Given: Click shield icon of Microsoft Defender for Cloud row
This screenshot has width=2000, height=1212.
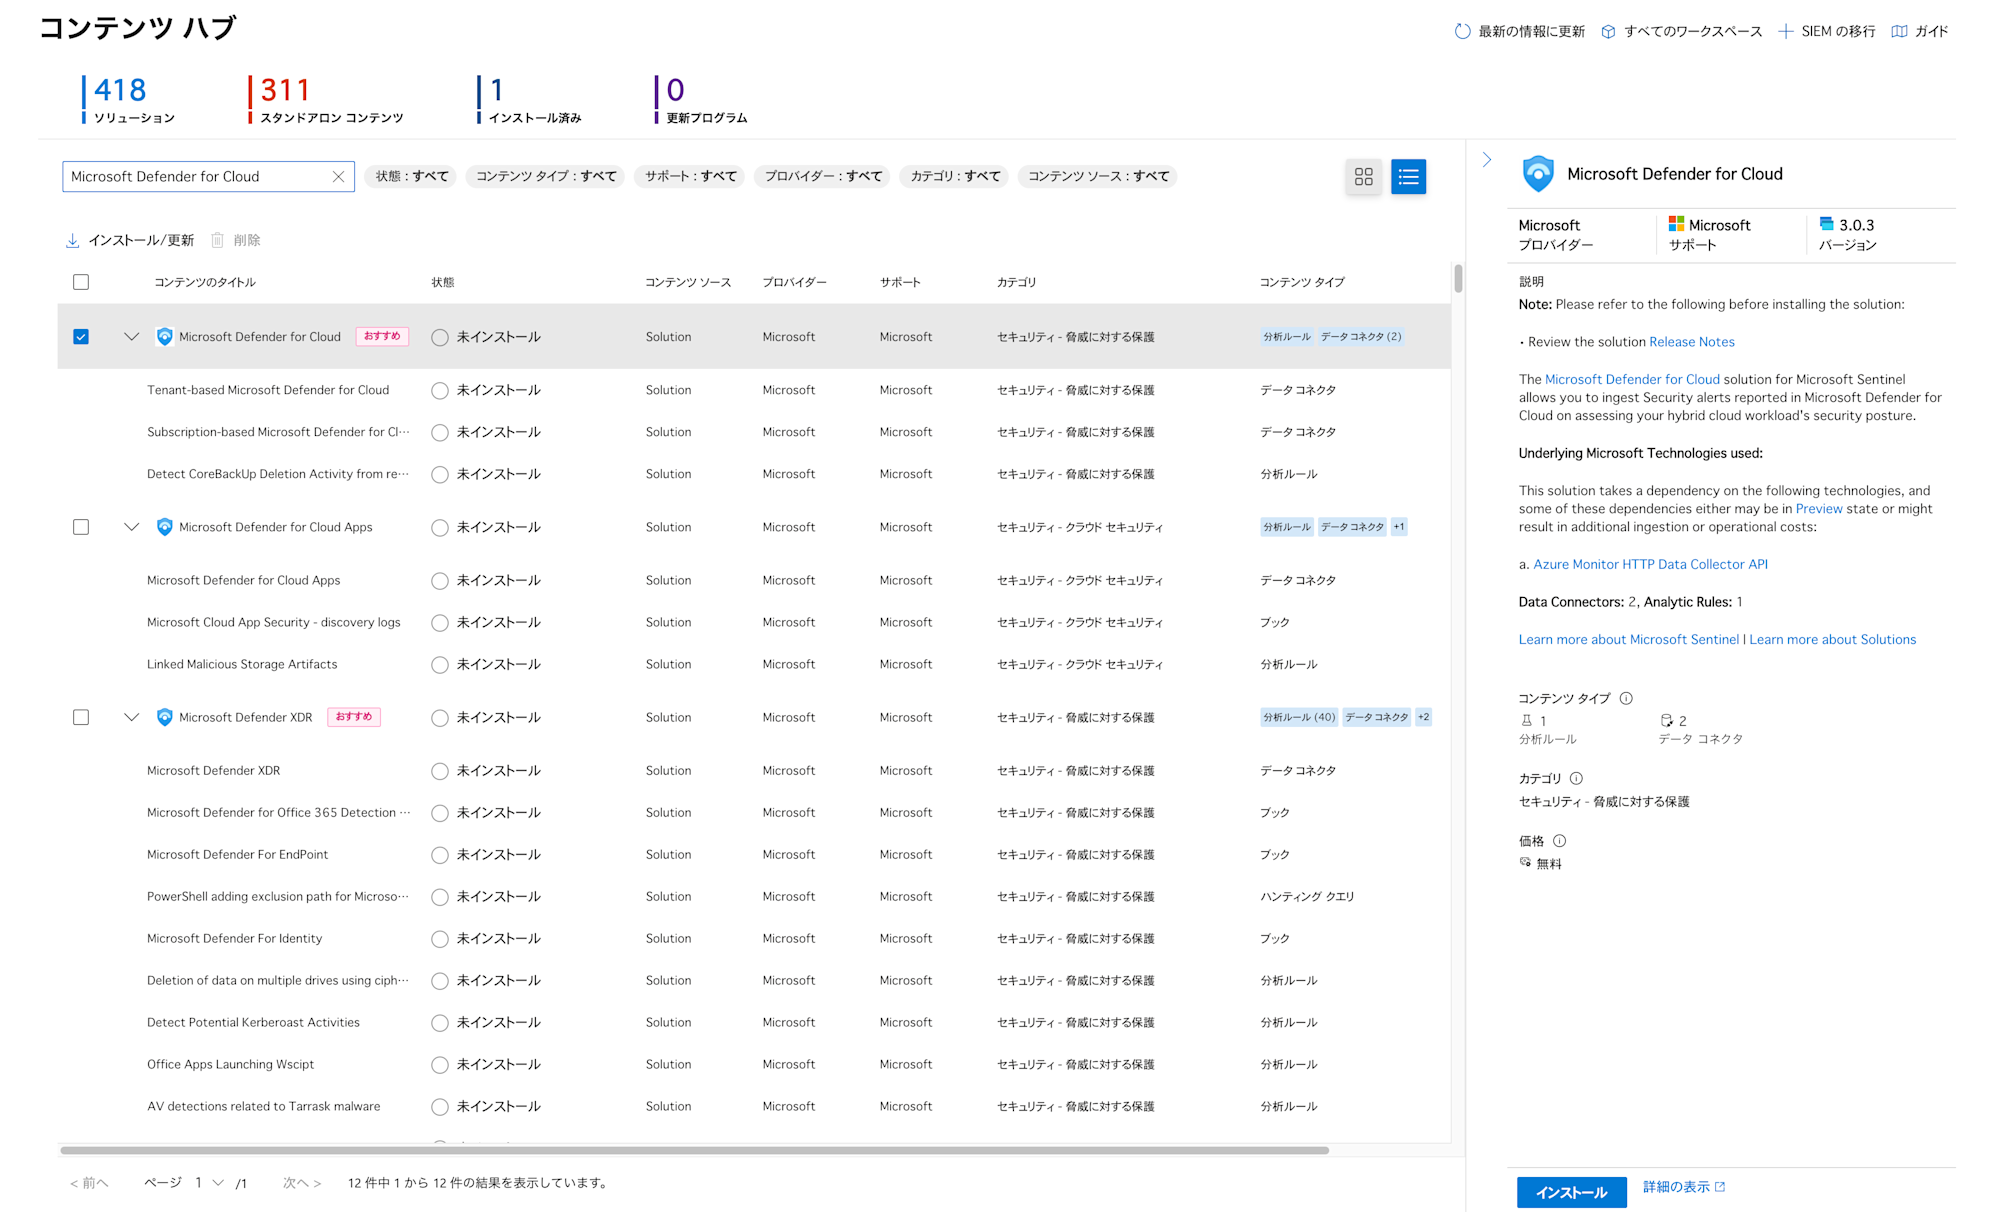Looking at the screenshot, I should pyautogui.click(x=164, y=337).
